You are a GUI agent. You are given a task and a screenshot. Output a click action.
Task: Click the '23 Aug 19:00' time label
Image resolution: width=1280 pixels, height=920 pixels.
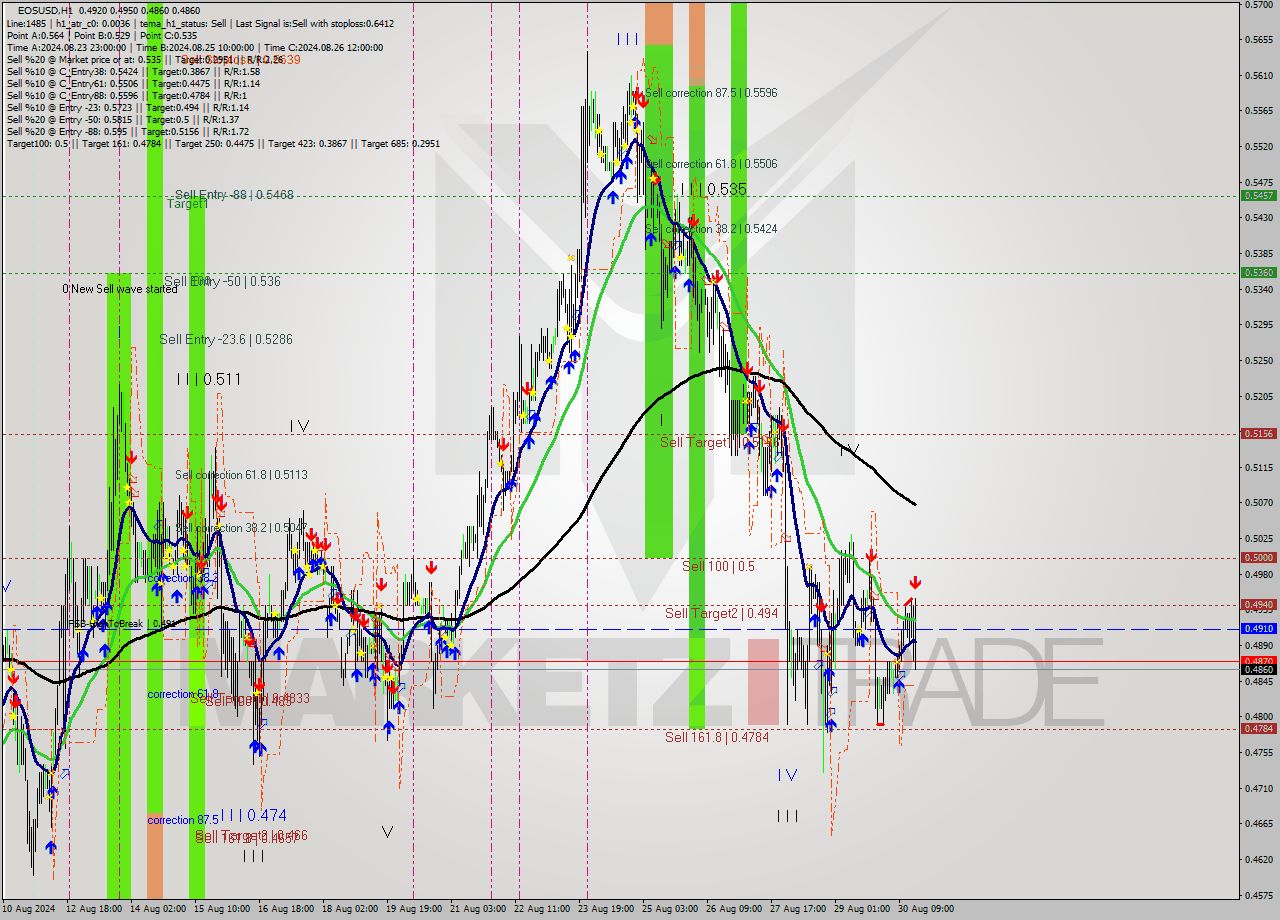point(606,909)
